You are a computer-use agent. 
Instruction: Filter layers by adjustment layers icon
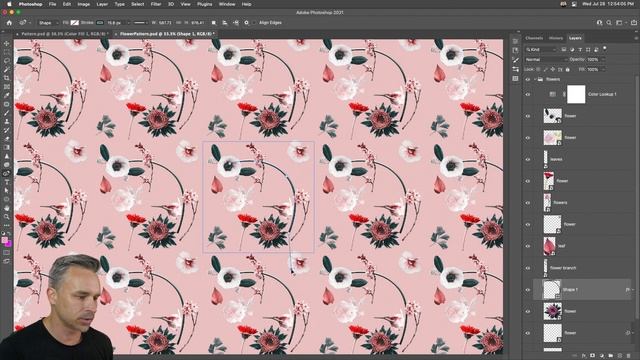[x=572, y=49]
